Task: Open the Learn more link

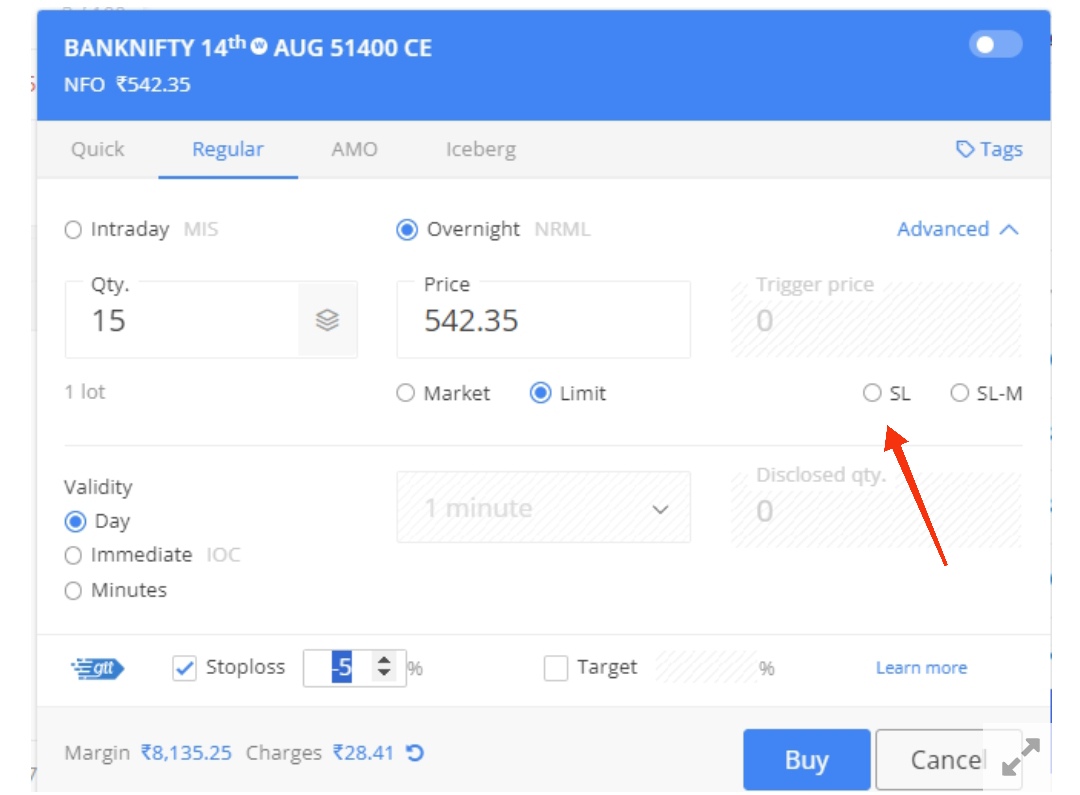Action: [922, 668]
